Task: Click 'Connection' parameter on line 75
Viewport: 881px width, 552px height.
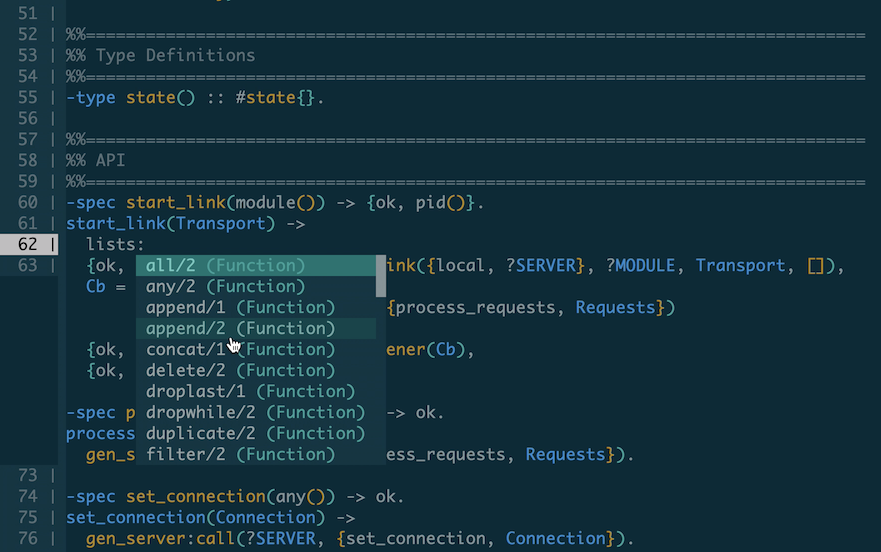Action: [266, 518]
